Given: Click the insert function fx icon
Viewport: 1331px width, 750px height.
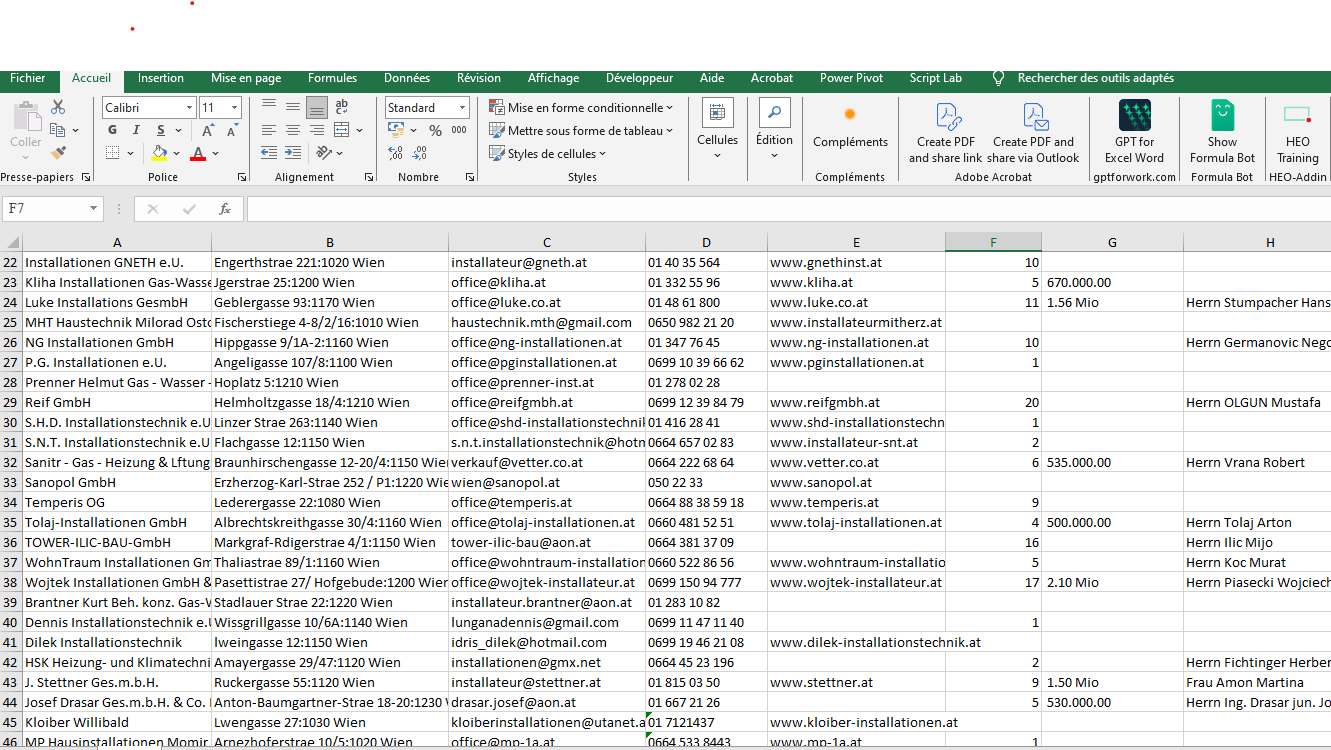Looking at the screenshot, I should pyautogui.click(x=225, y=209).
